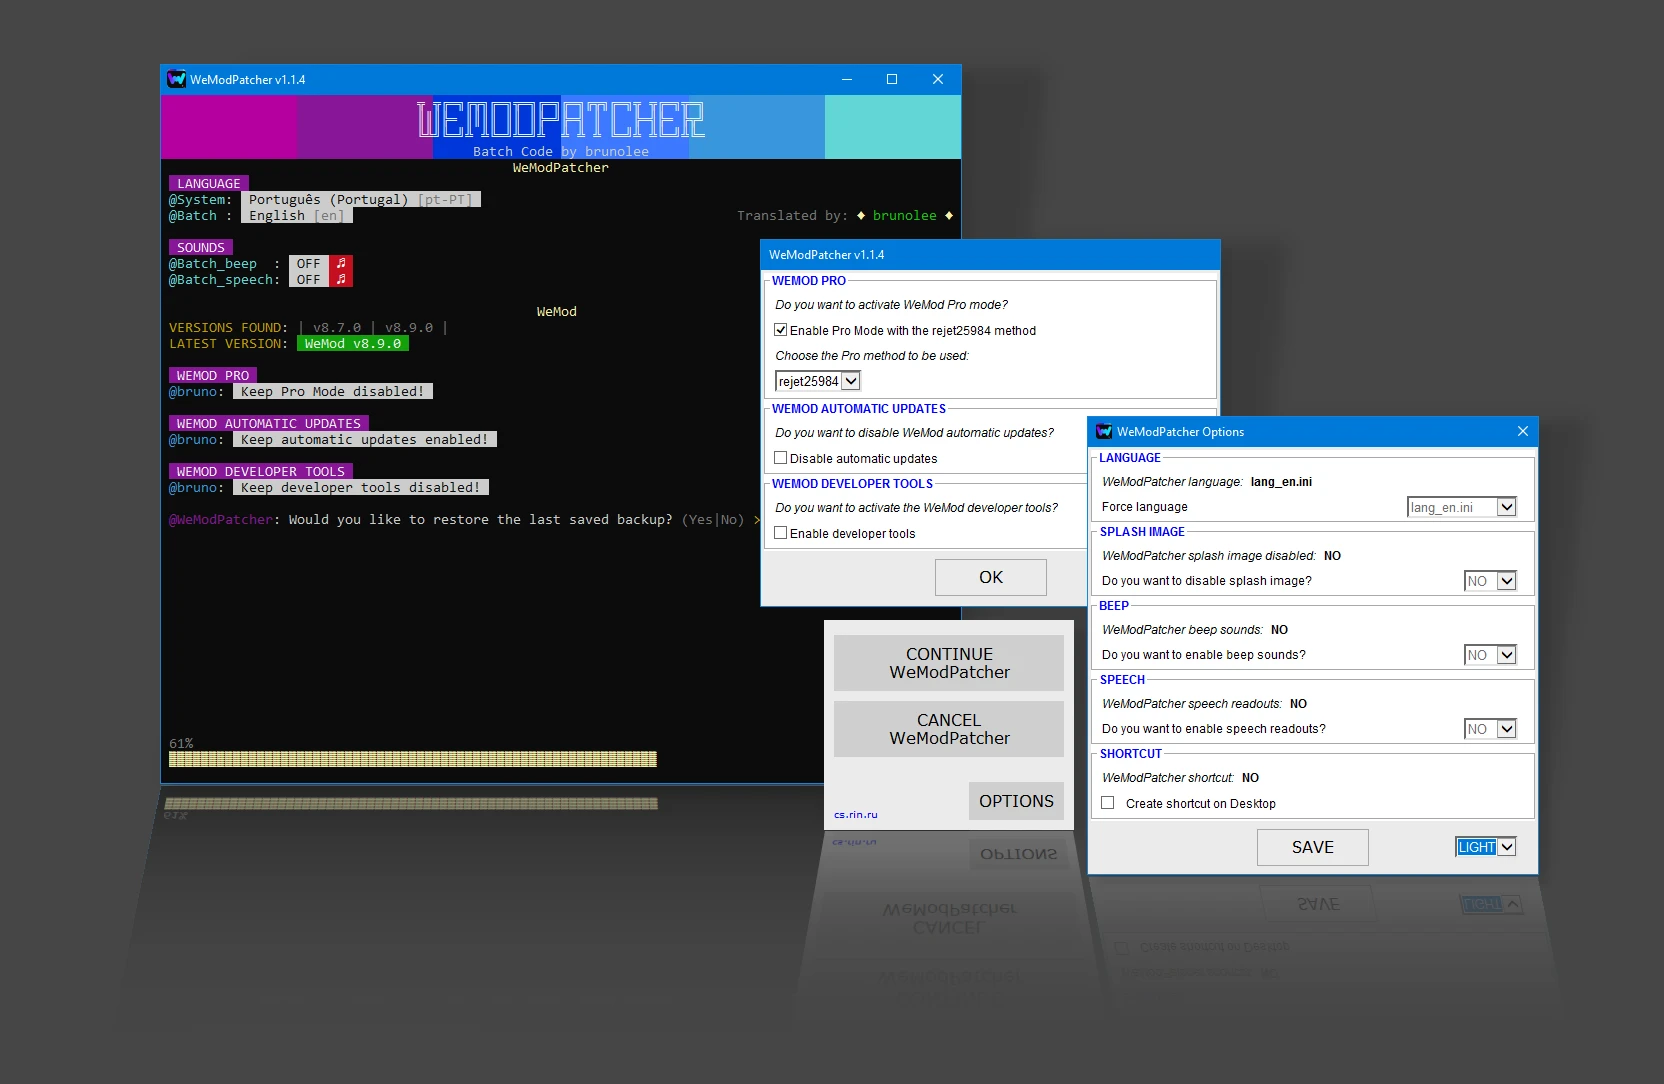Open the disable splash image dropdown
This screenshot has width=1664, height=1084.
tap(1506, 581)
